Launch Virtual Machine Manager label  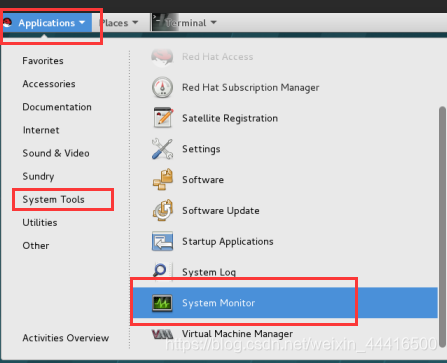pyautogui.click(x=237, y=334)
